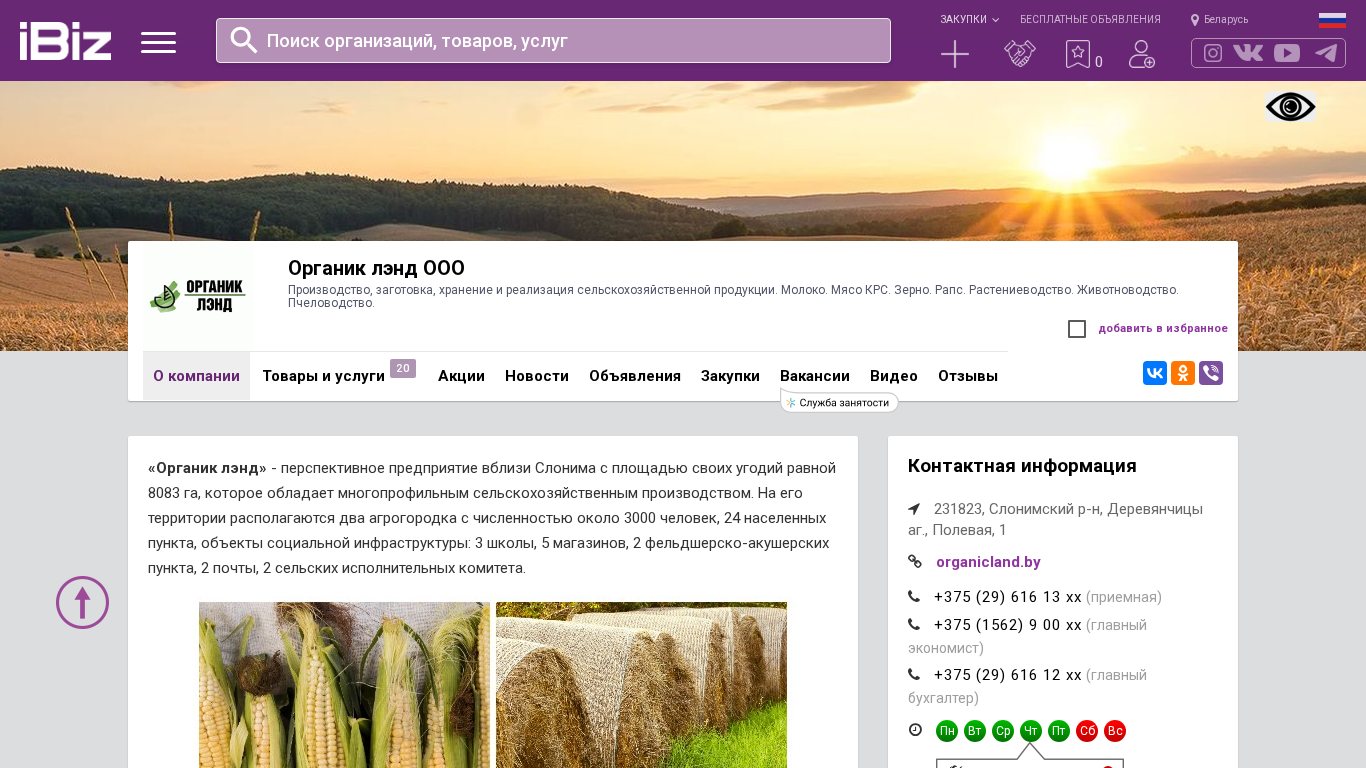Select Thursday (Чт) schedule circle
Image resolution: width=1366 pixels, height=768 pixels.
tap(1031, 731)
